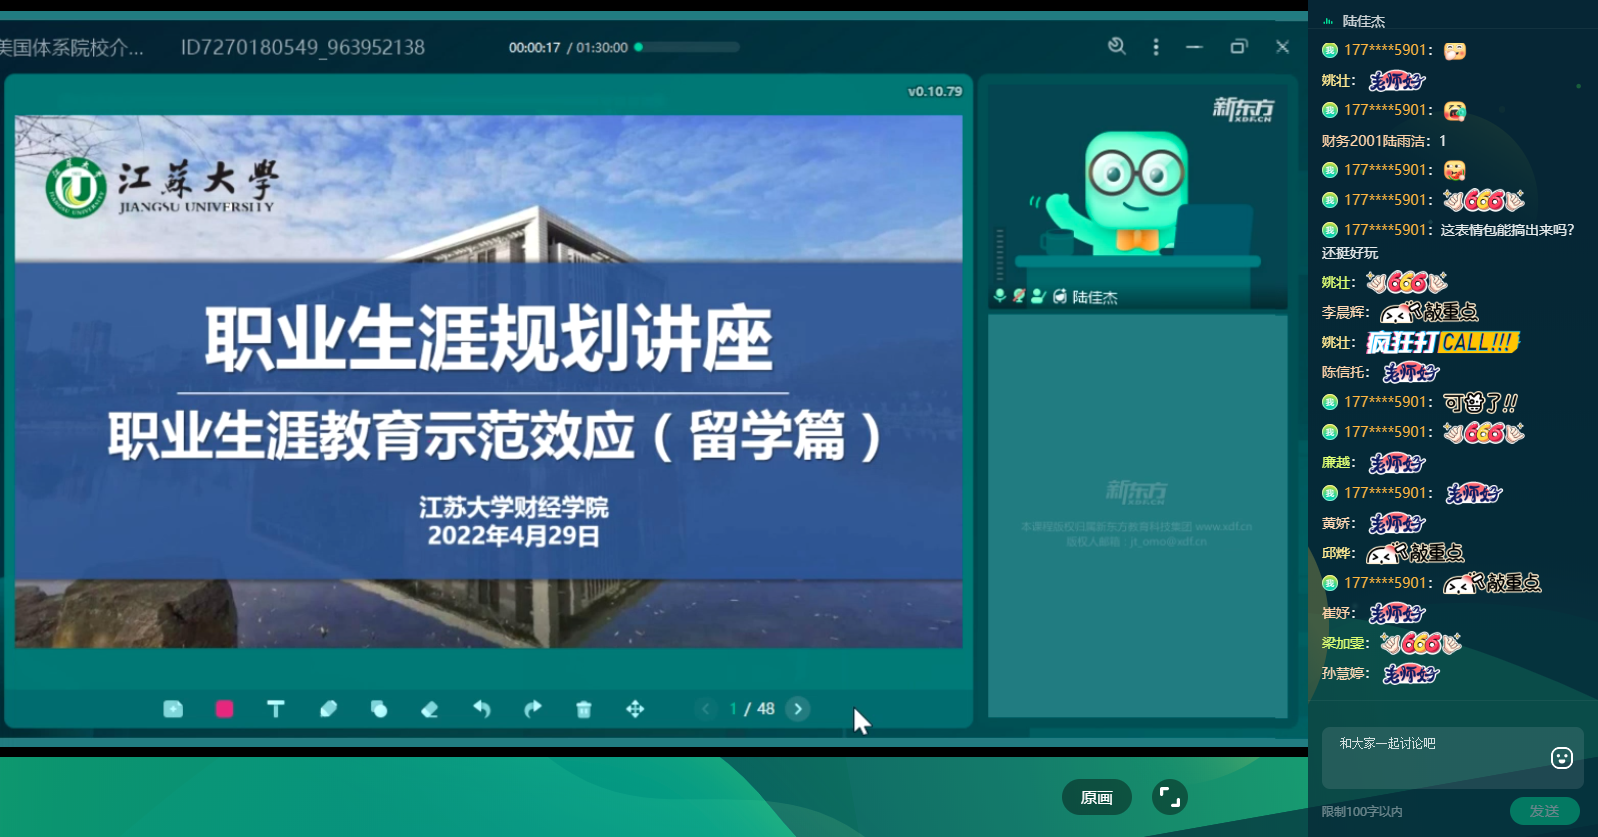Redo the whiteboard action
Image resolution: width=1598 pixels, height=837 pixels.
[x=533, y=709]
